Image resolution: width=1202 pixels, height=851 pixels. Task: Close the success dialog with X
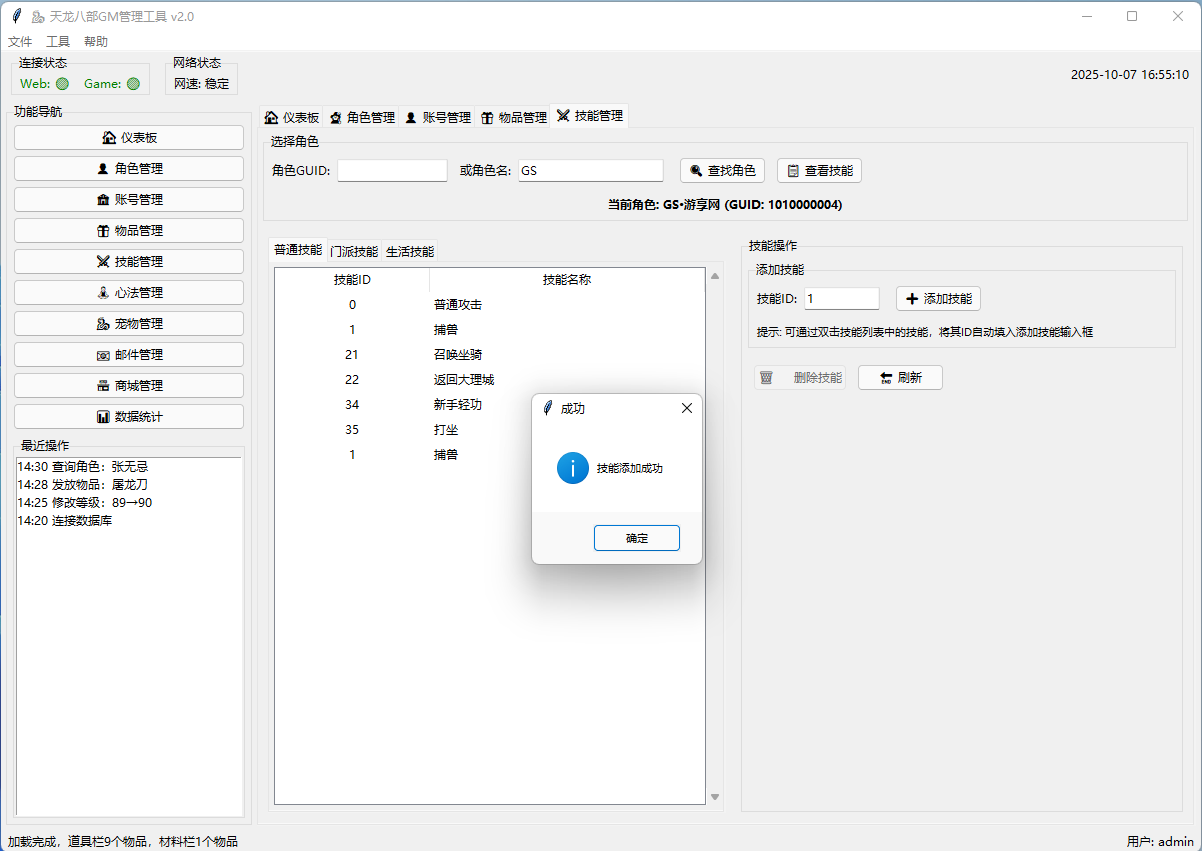coord(686,409)
